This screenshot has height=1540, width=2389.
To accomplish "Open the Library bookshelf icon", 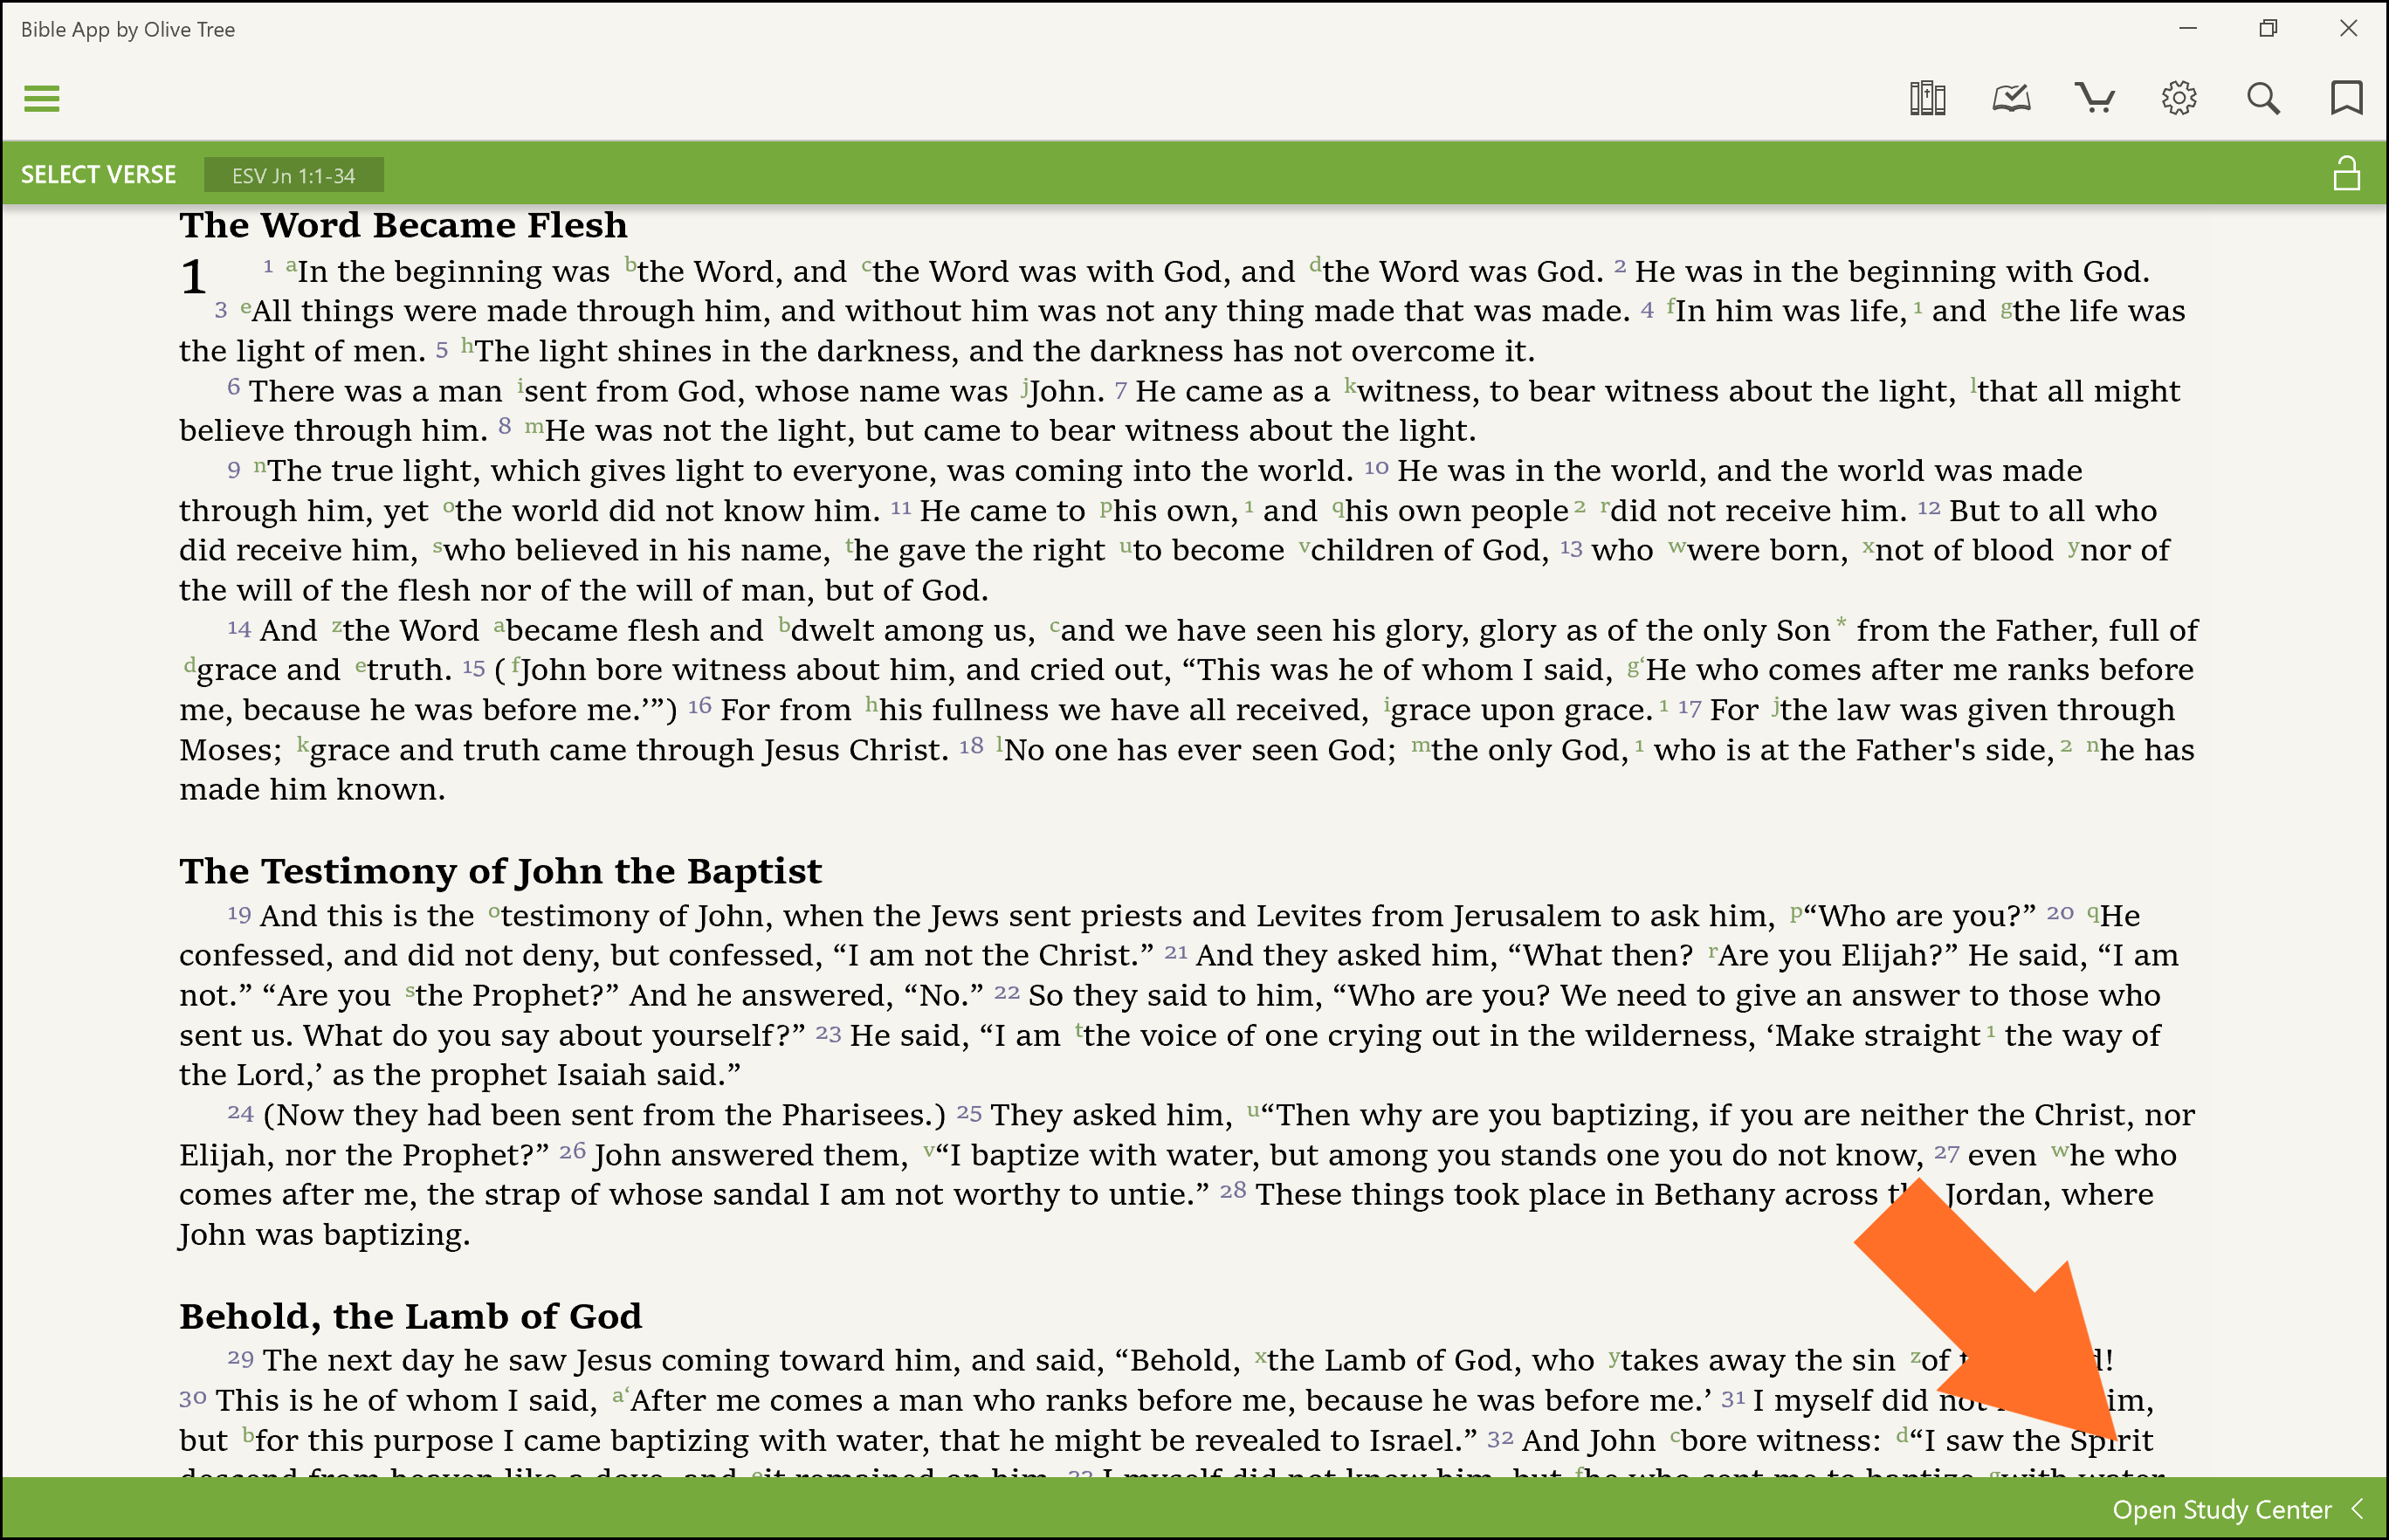I will click(1926, 98).
